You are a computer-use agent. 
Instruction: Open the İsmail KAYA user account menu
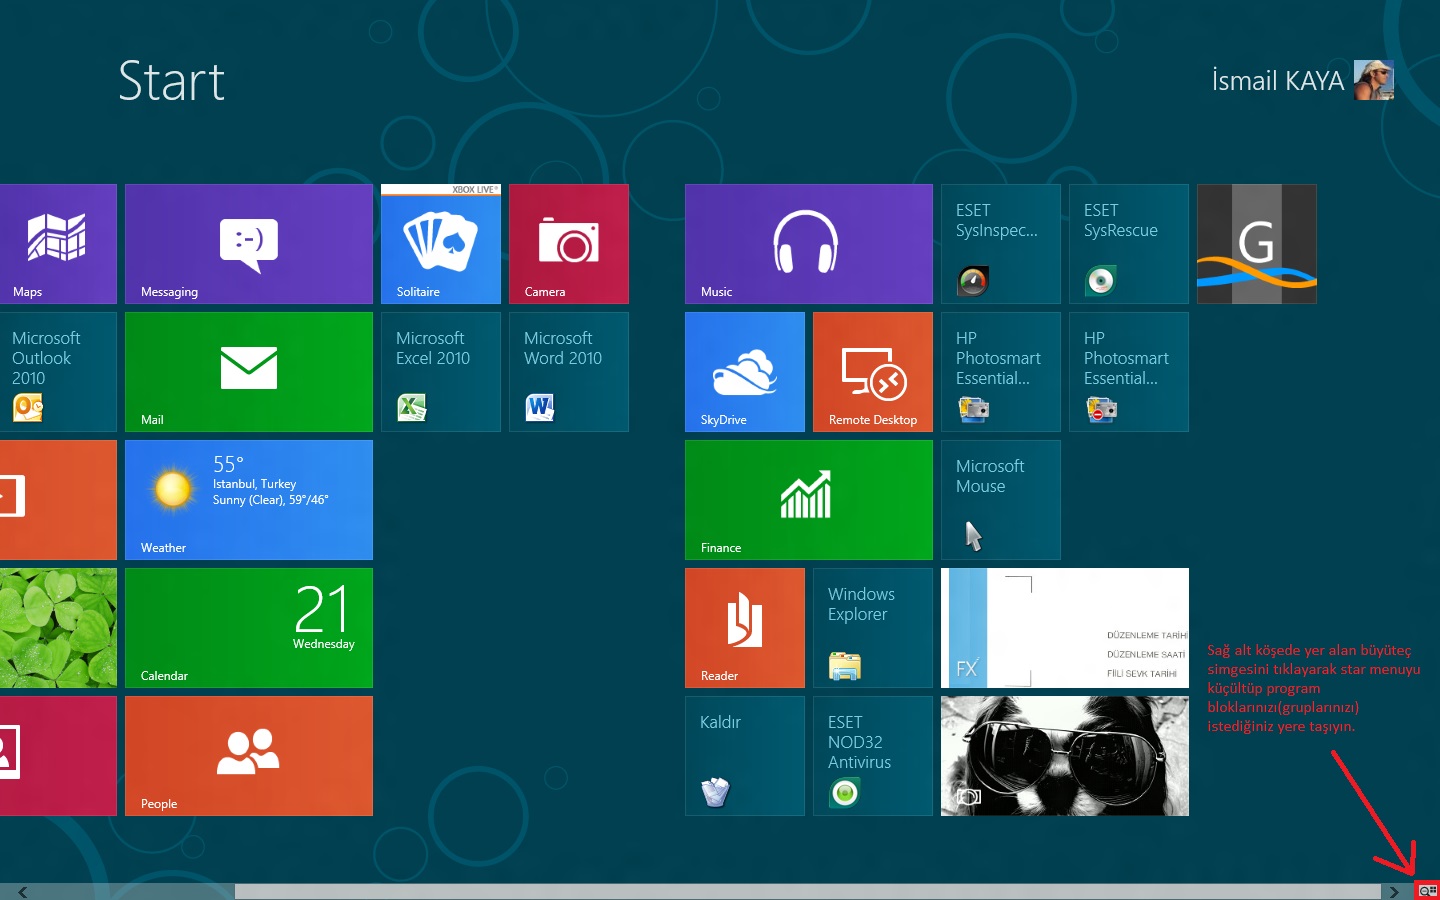[1302, 80]
